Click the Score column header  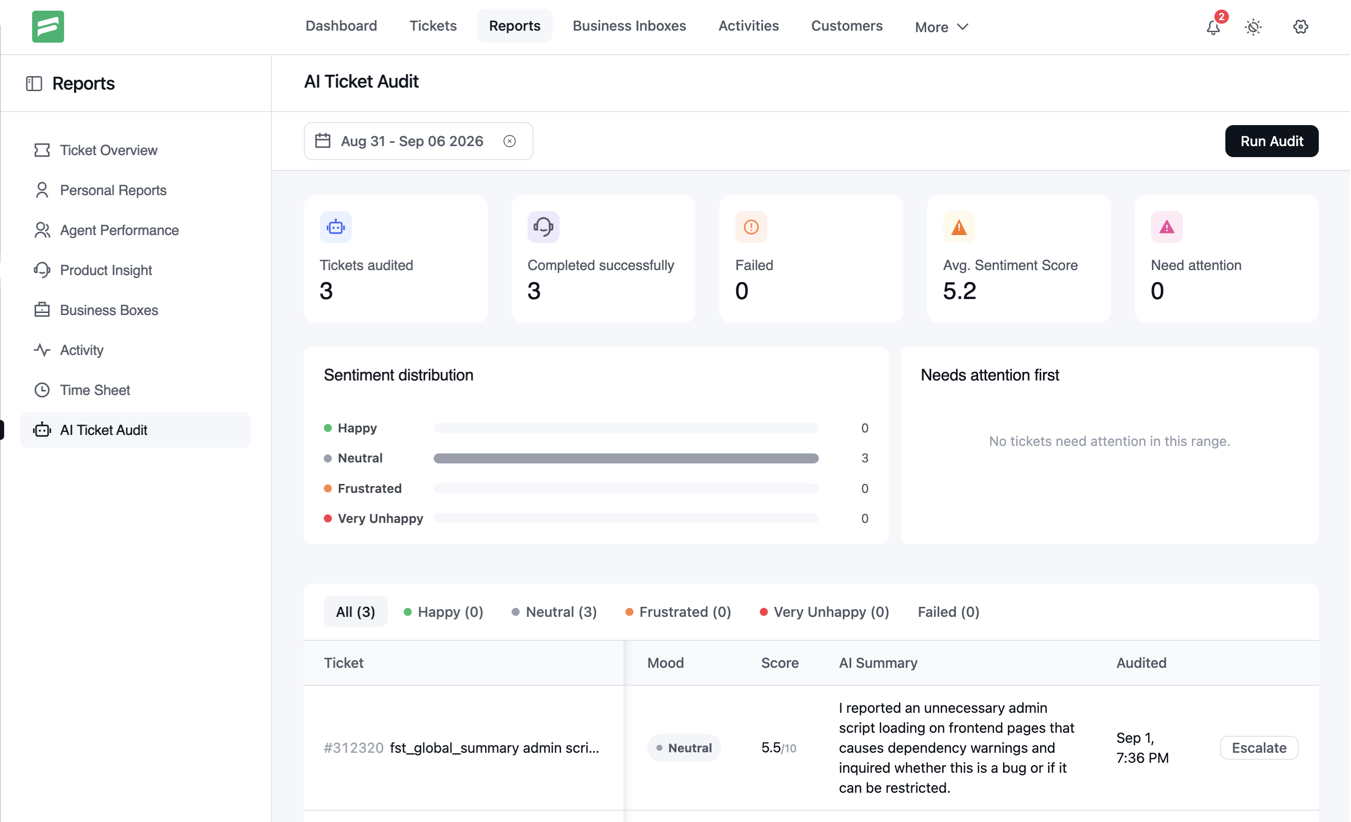(x=780, y=663)
